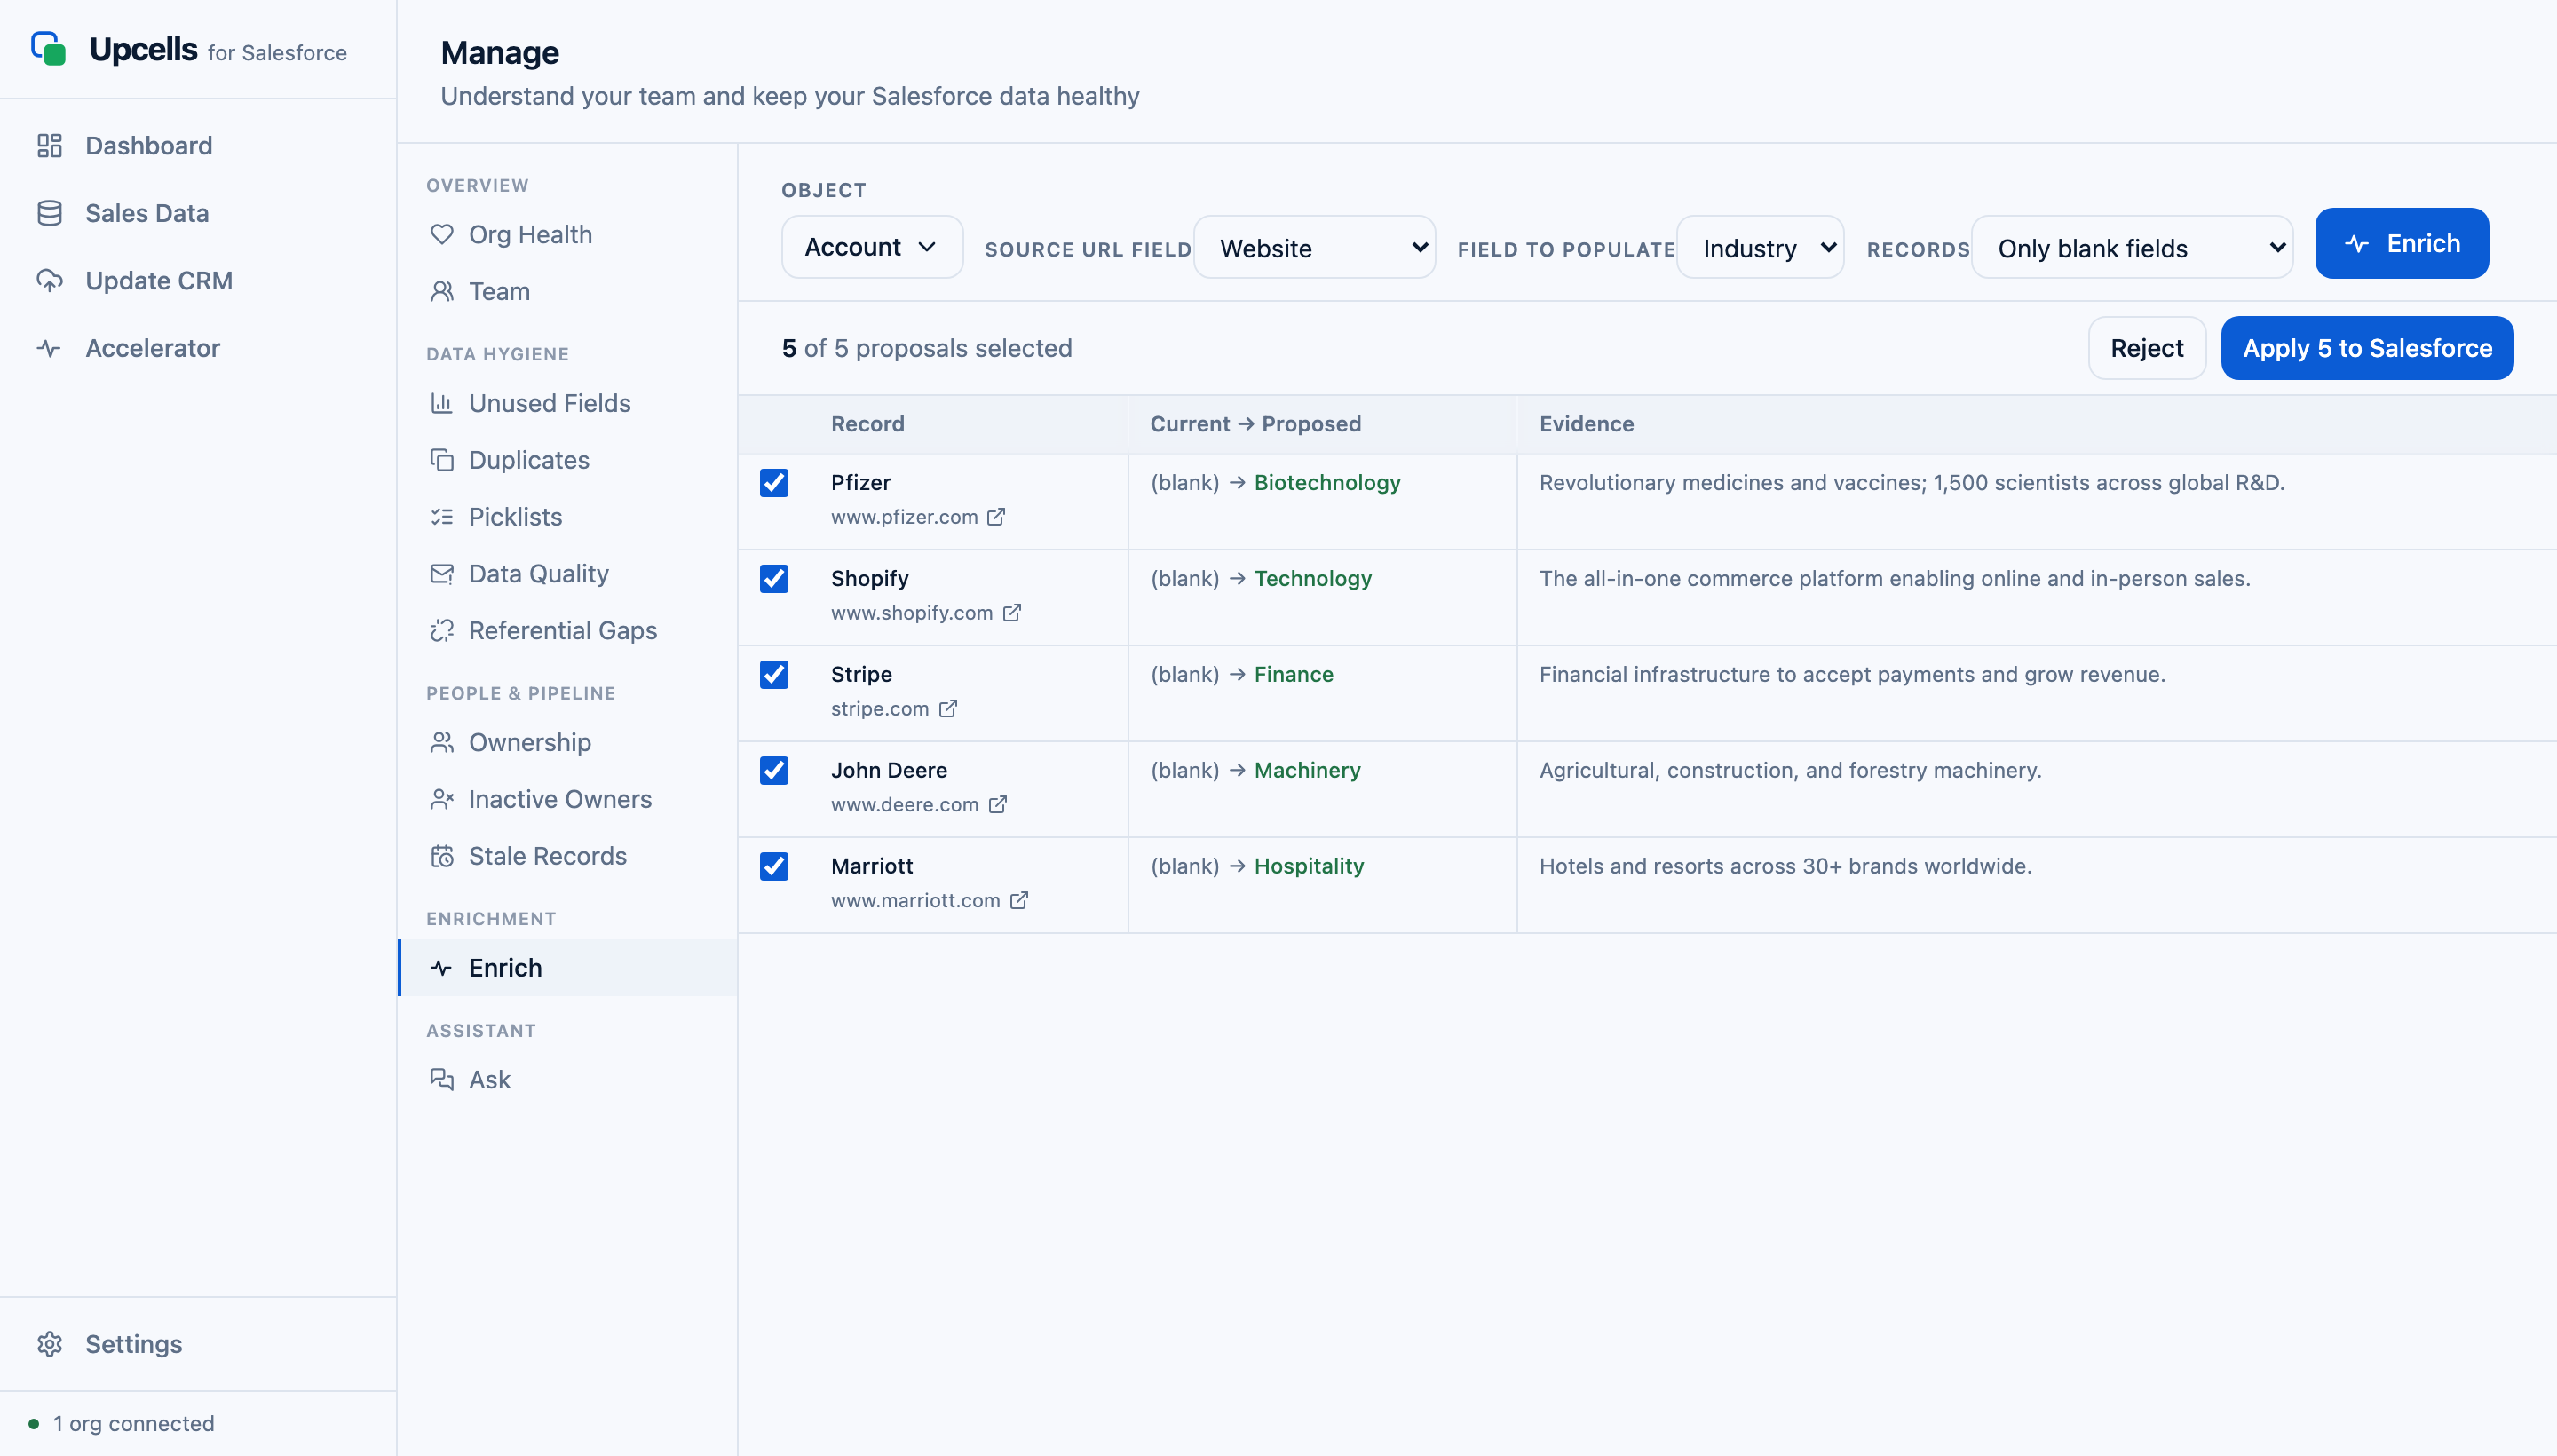This screenshot has height=1456, width=2557.
Task: Select Unused Fields under Data Hygiene
Action: (x=568, y=403)
